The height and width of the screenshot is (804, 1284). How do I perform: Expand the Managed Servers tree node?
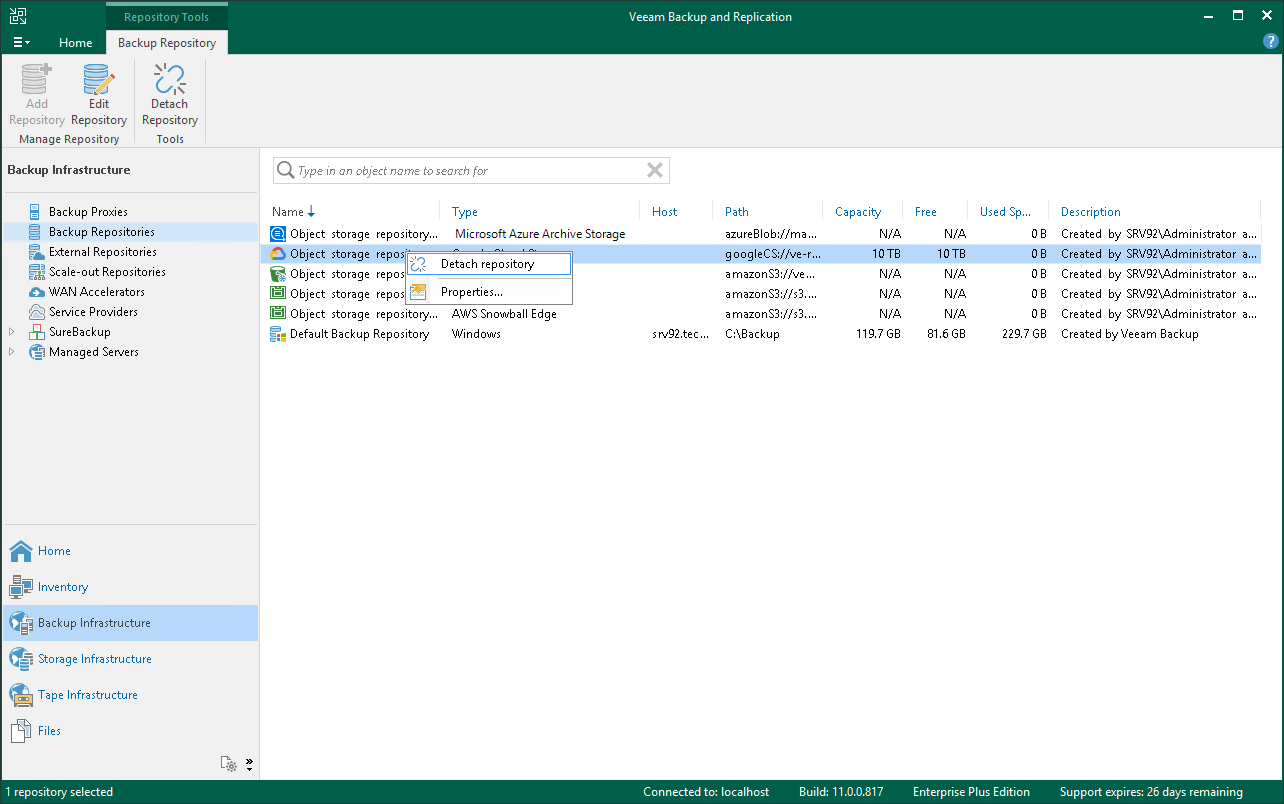[x=12, y=352]
